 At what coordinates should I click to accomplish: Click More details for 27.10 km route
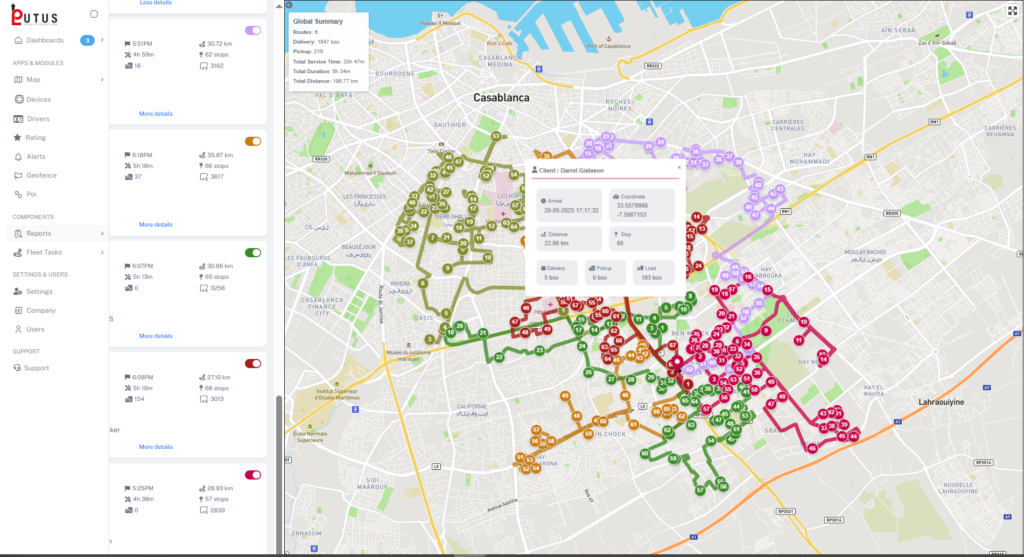point(155,447)
